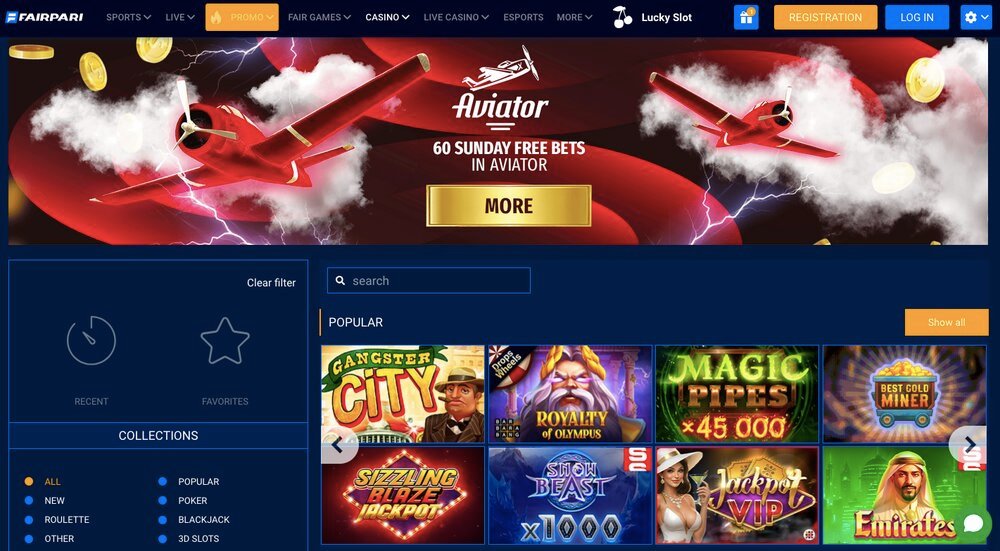This screenshot has height=551, width=1000.
Task: Click the Lucky Slot cherry icon
Action: (x=622, y=17)
